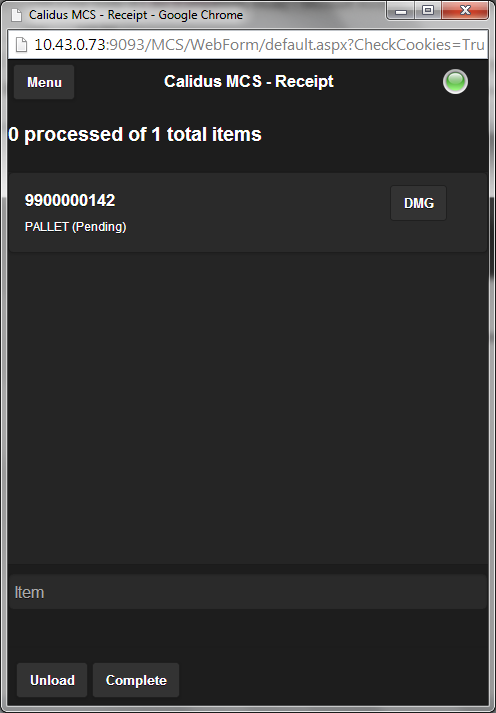Click the Chrome window title text
The width and height of the screenshot is (496, 713).
coord(136,15)
